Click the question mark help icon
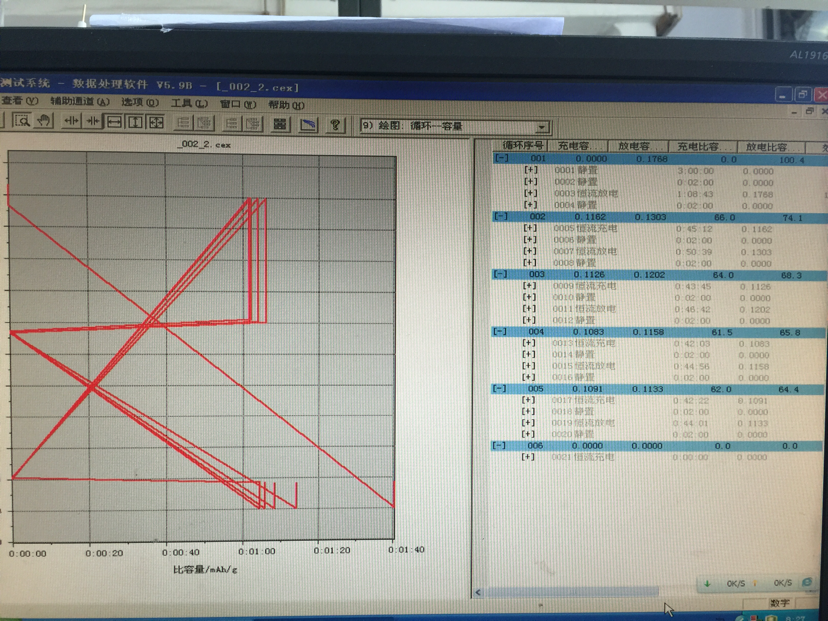The height and width of the screenshot is (621, 828). pos(335,125)
